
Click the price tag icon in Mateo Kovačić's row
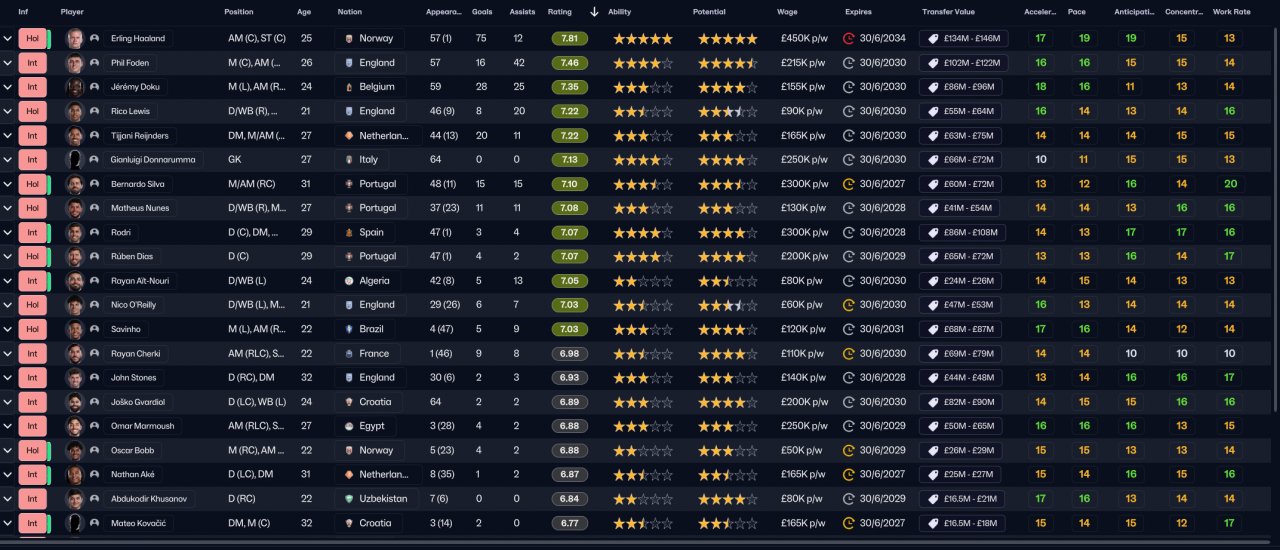(932, 523)
